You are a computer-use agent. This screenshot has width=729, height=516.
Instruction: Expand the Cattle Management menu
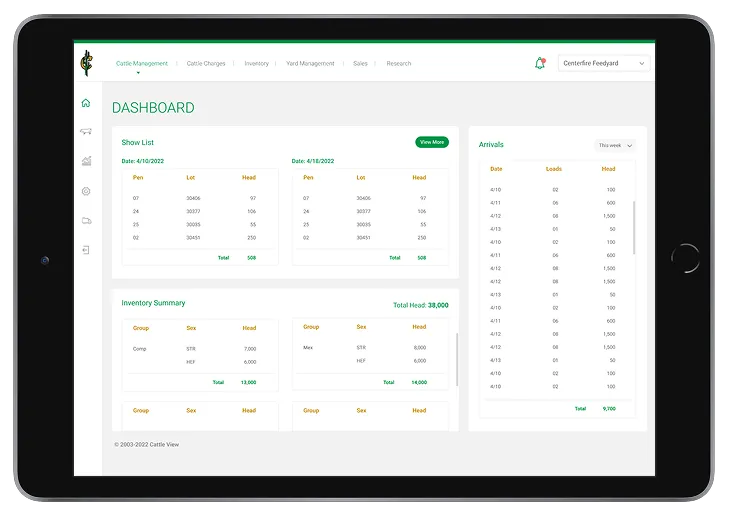click(x=142, y=64)
